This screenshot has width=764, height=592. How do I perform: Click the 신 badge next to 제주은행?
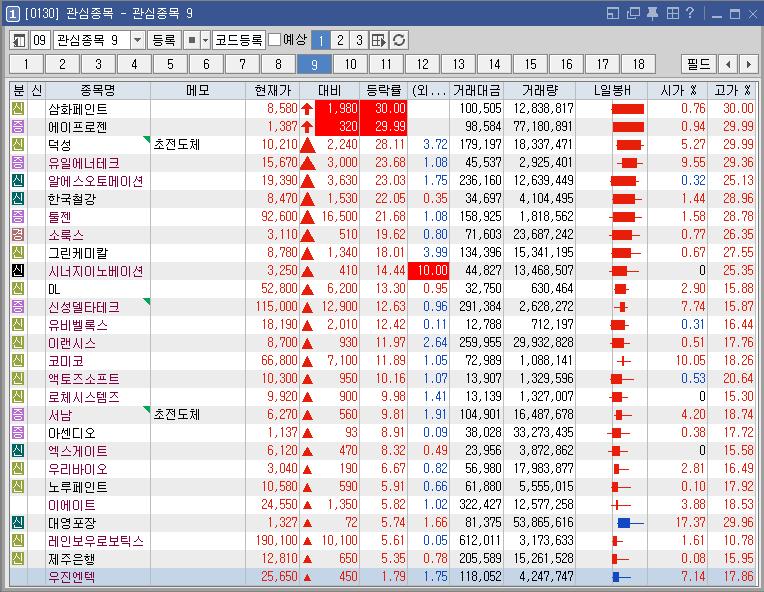(18, 559)
